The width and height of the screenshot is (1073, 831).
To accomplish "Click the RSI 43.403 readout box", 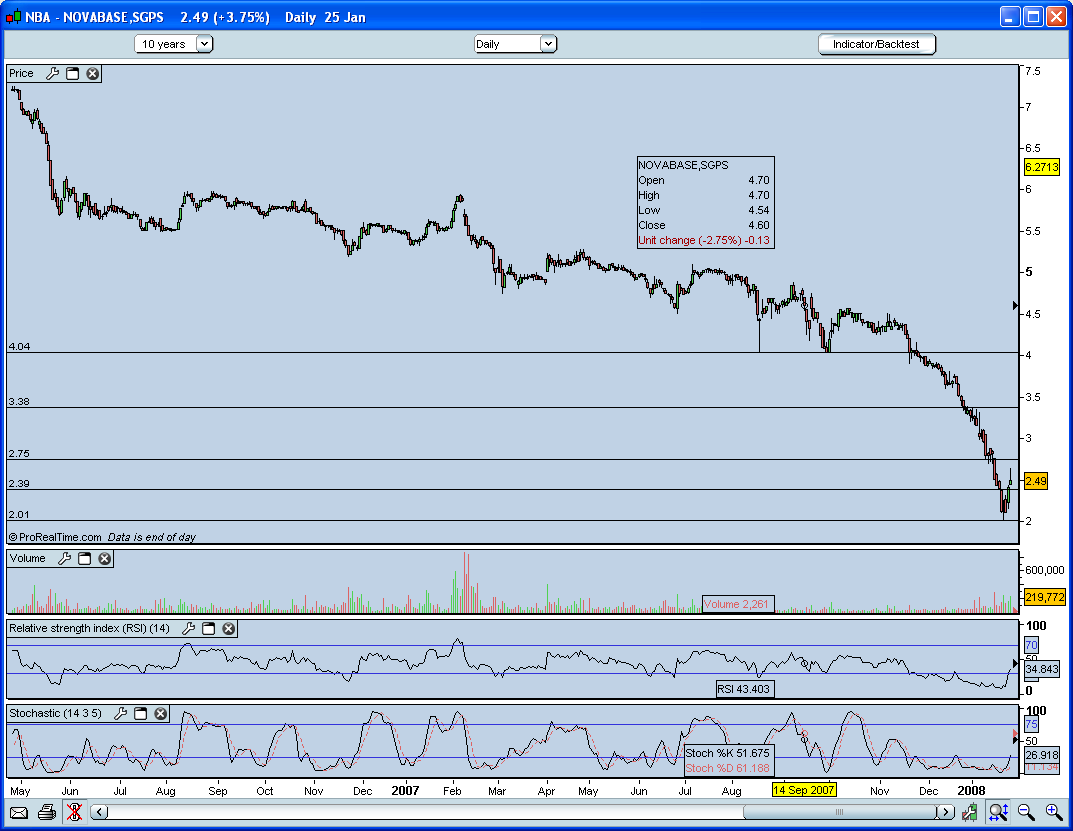I will click(x=745, y=689).
